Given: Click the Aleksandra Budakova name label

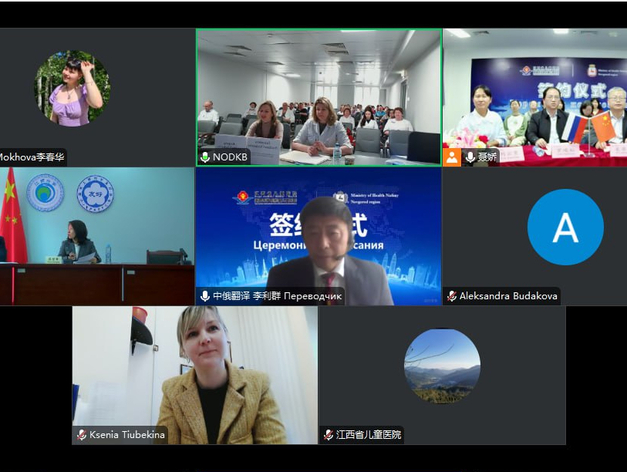Looking at the screenshot, I should [508, 296].
